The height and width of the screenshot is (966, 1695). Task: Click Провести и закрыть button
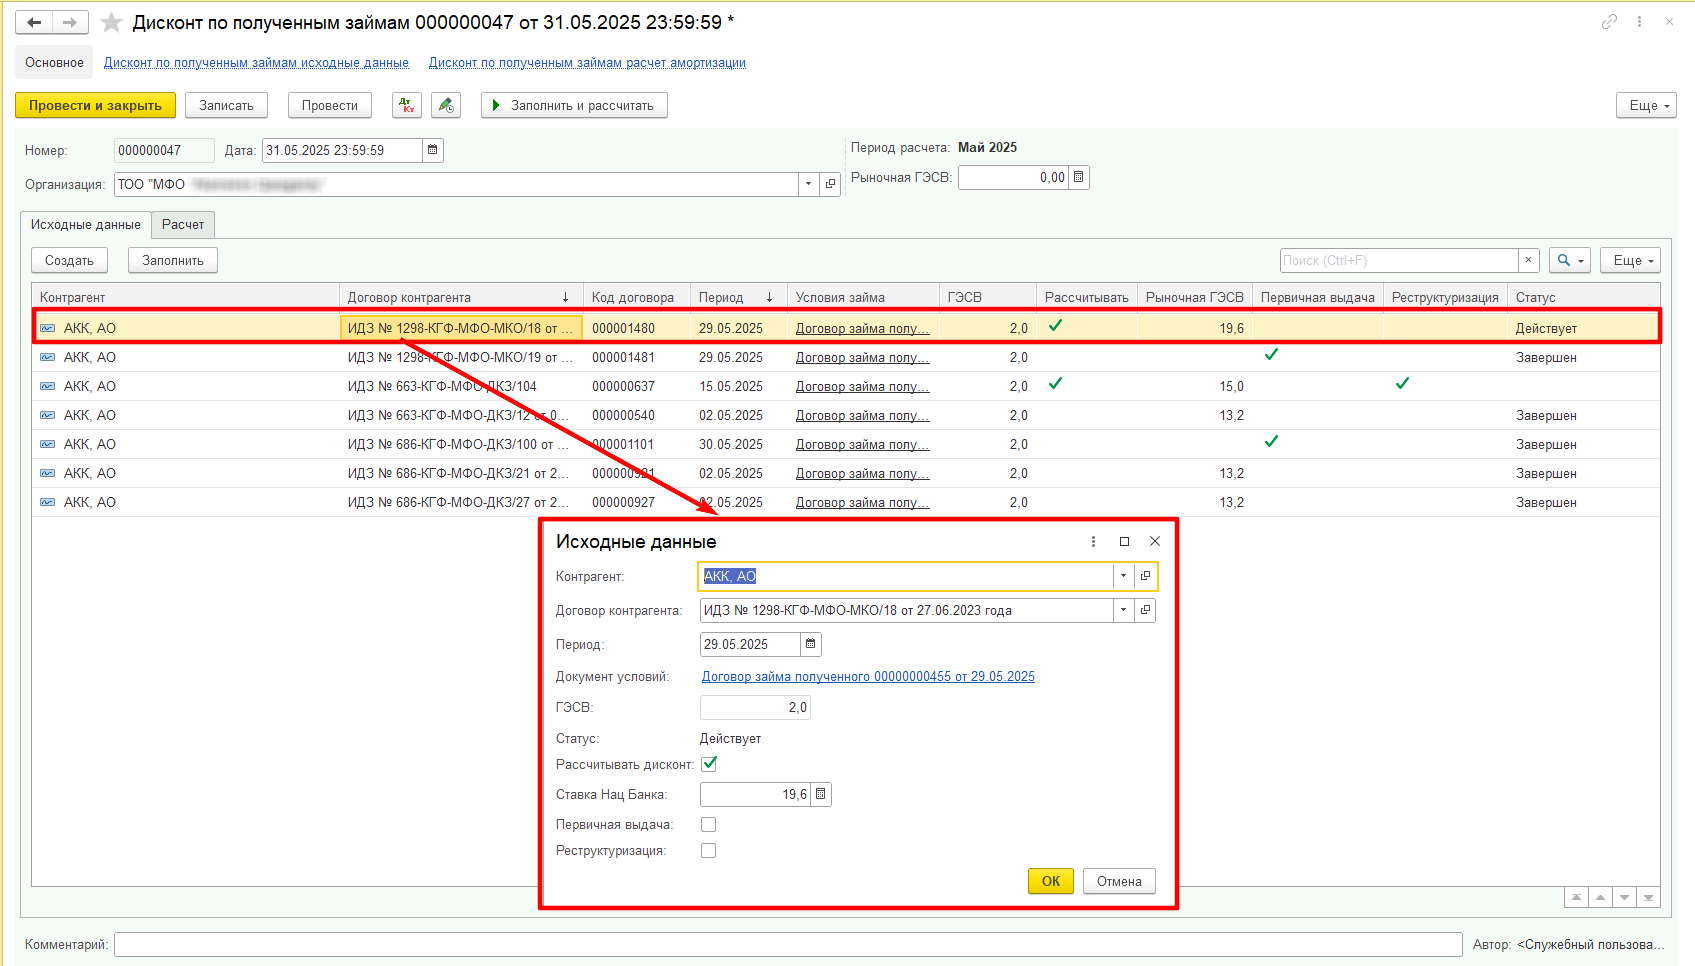(x=95, y=105)
